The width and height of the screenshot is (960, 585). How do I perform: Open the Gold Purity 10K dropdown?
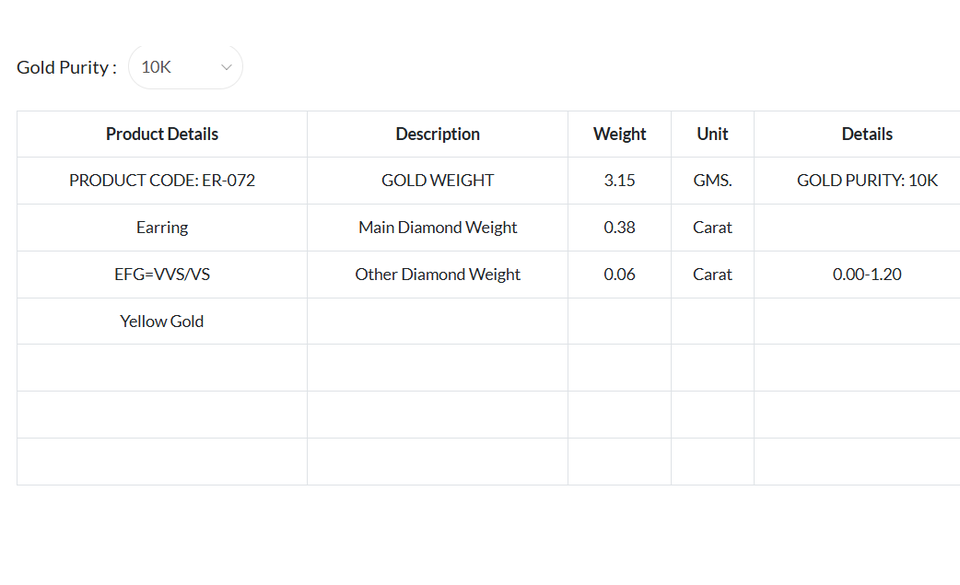pos(185,67)
